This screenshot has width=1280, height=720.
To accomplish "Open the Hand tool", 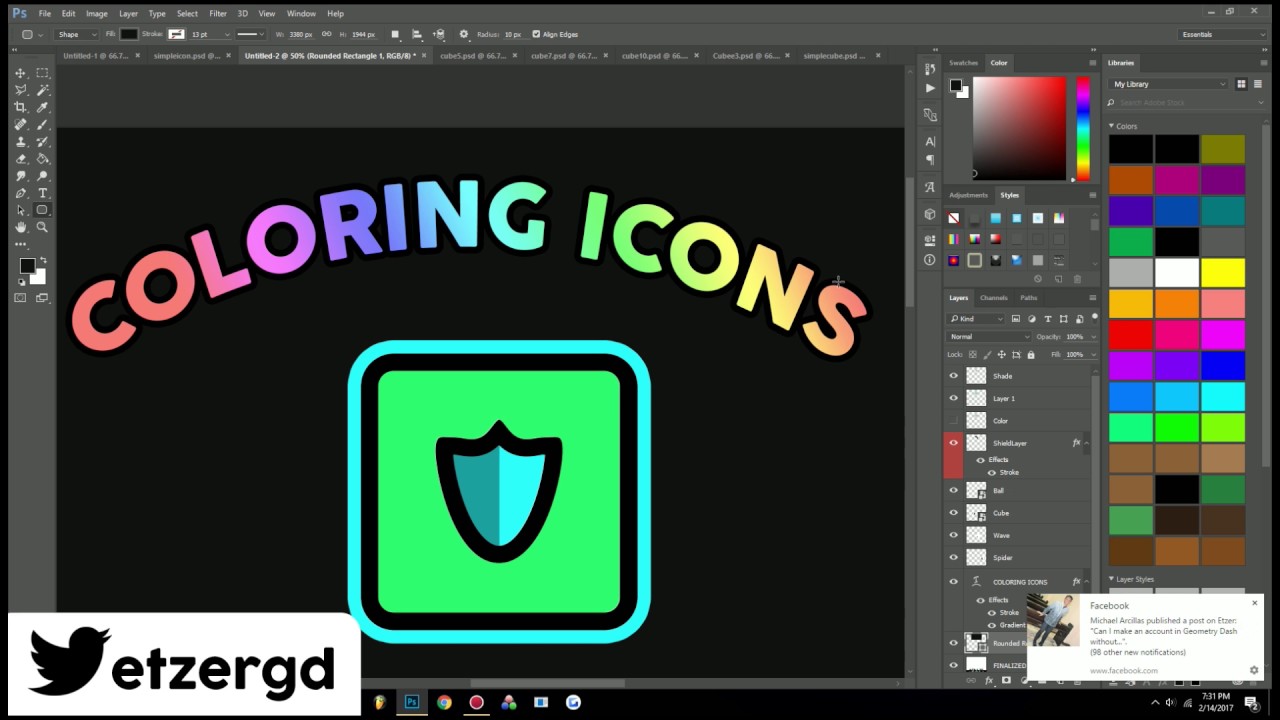I will point(20,227).
